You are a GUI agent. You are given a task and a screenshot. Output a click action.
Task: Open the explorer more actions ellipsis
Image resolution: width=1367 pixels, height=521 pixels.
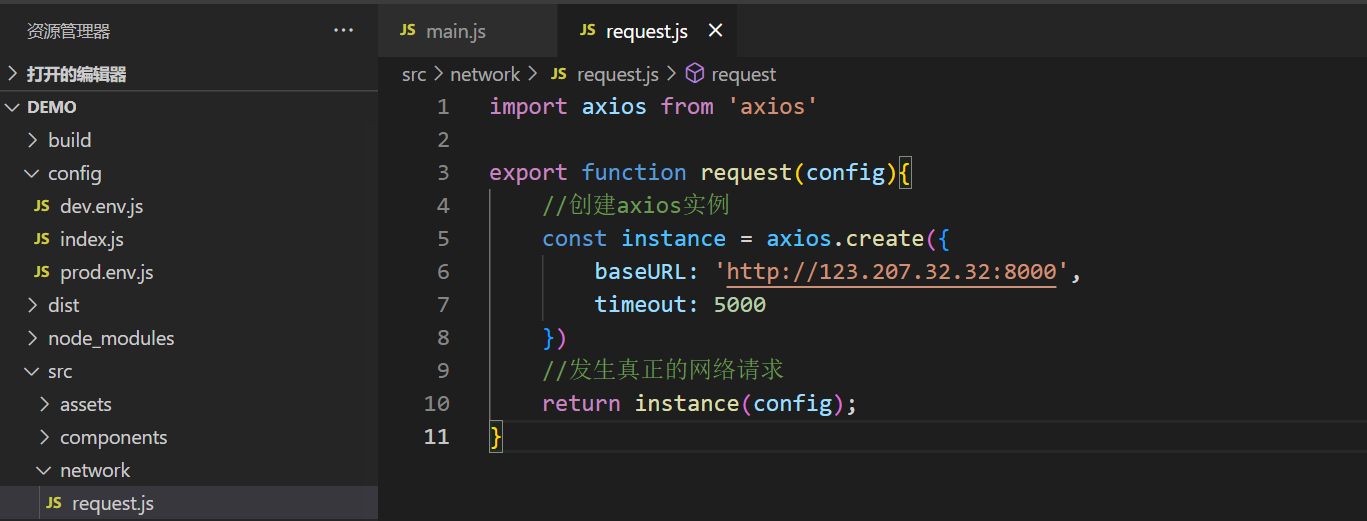click(x=343, y=31)
